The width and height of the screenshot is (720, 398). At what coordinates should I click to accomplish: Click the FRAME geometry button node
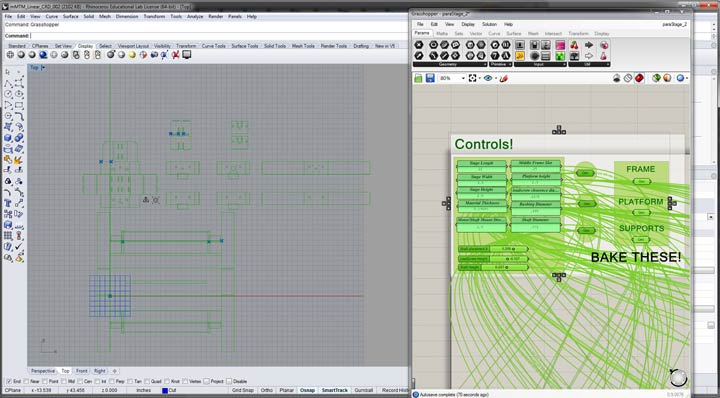tap(641, 182)
